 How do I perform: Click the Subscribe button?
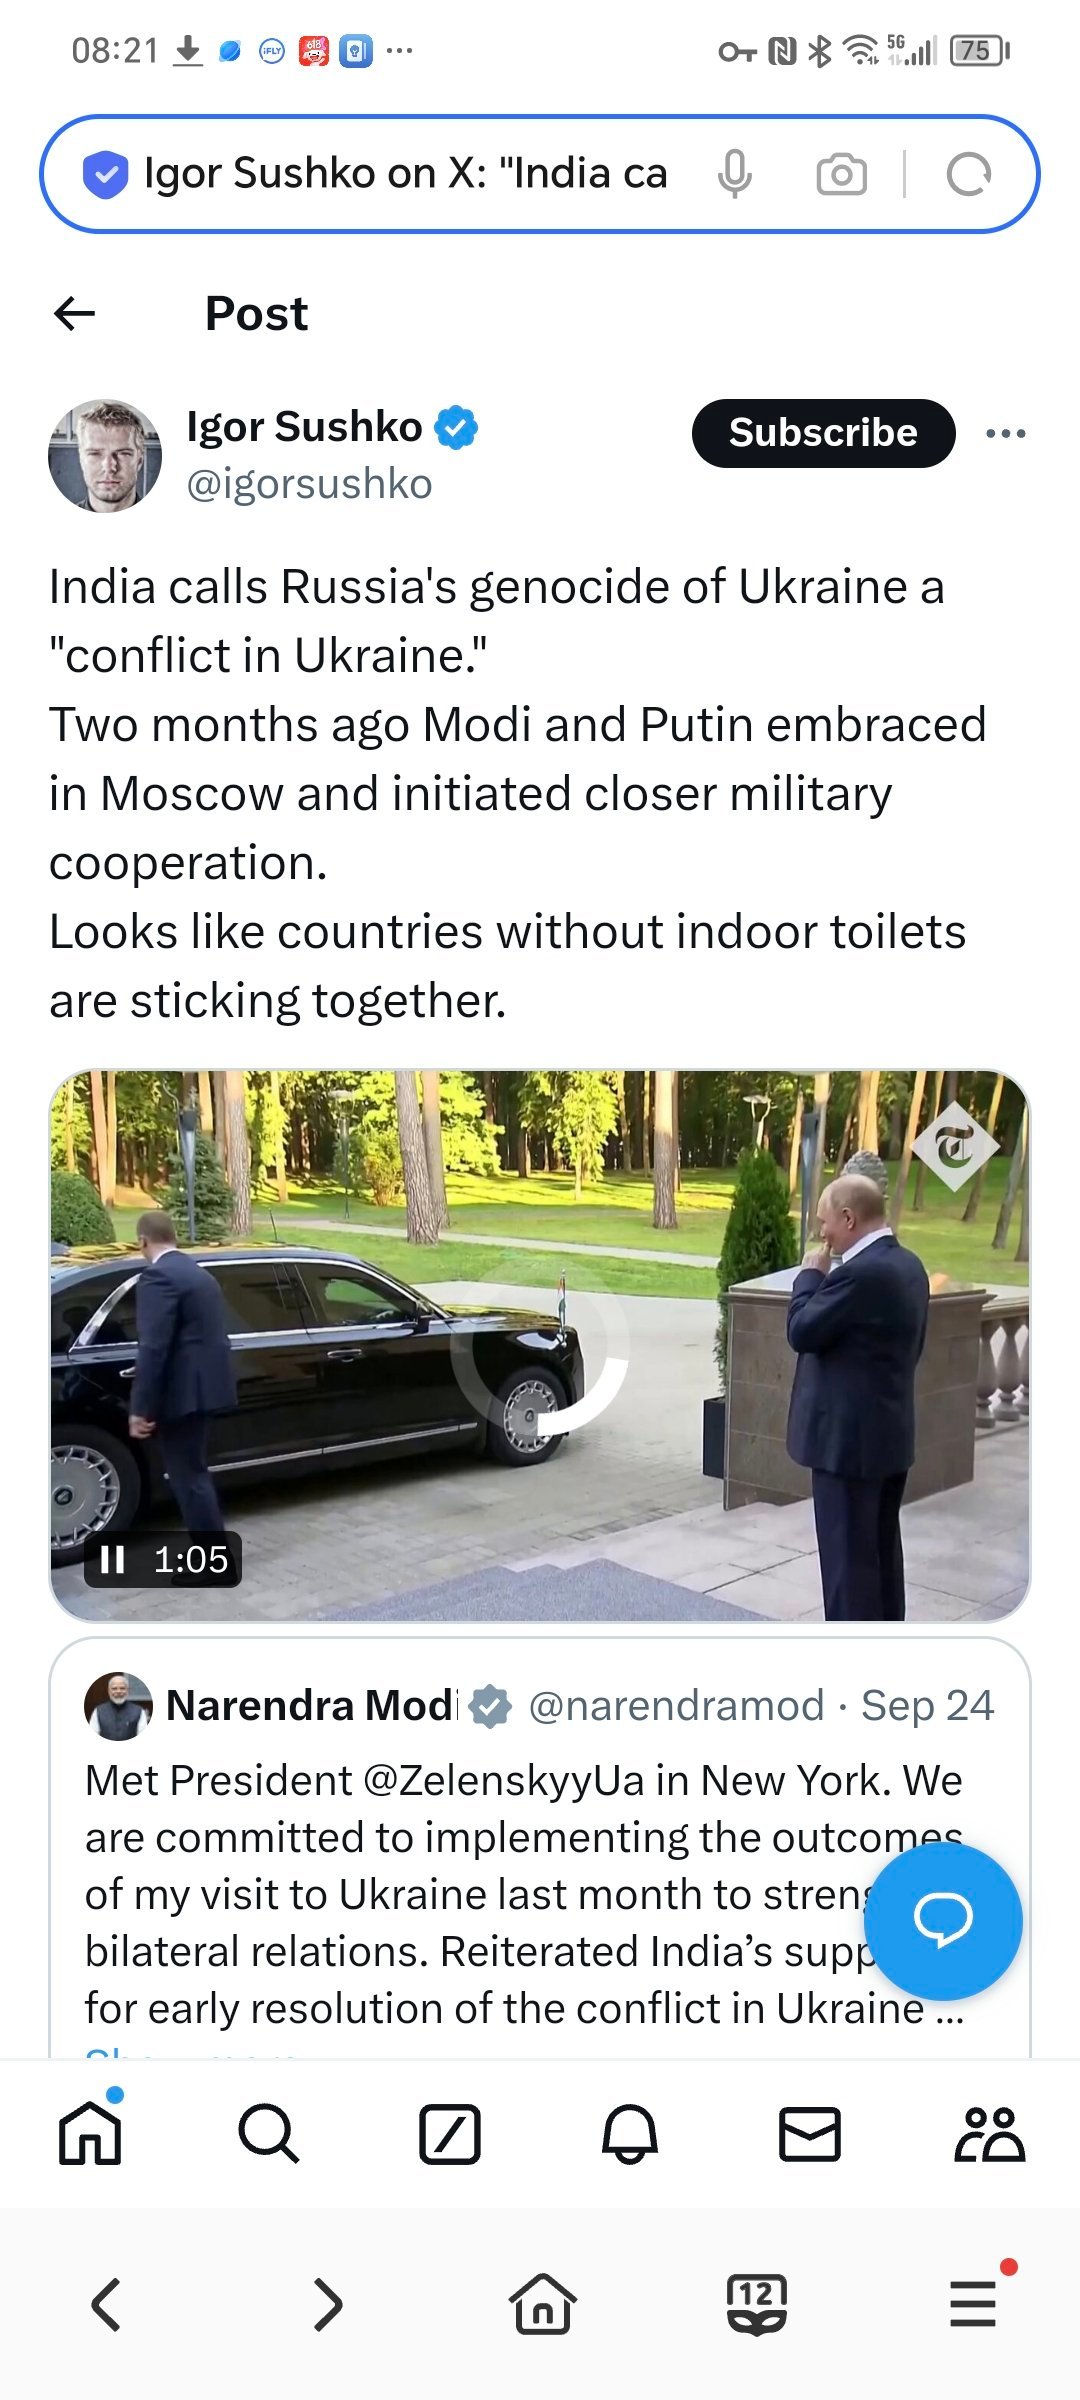coord(823,433)
